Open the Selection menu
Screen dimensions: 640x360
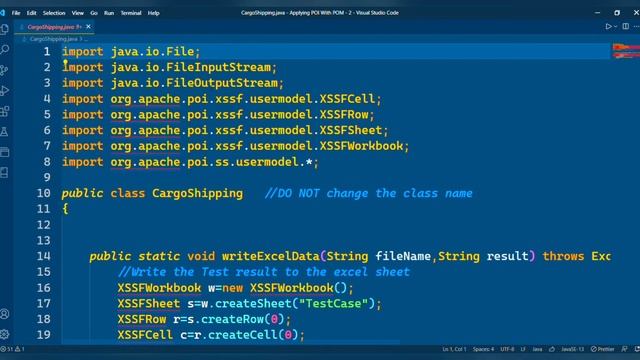click(54, 13)
